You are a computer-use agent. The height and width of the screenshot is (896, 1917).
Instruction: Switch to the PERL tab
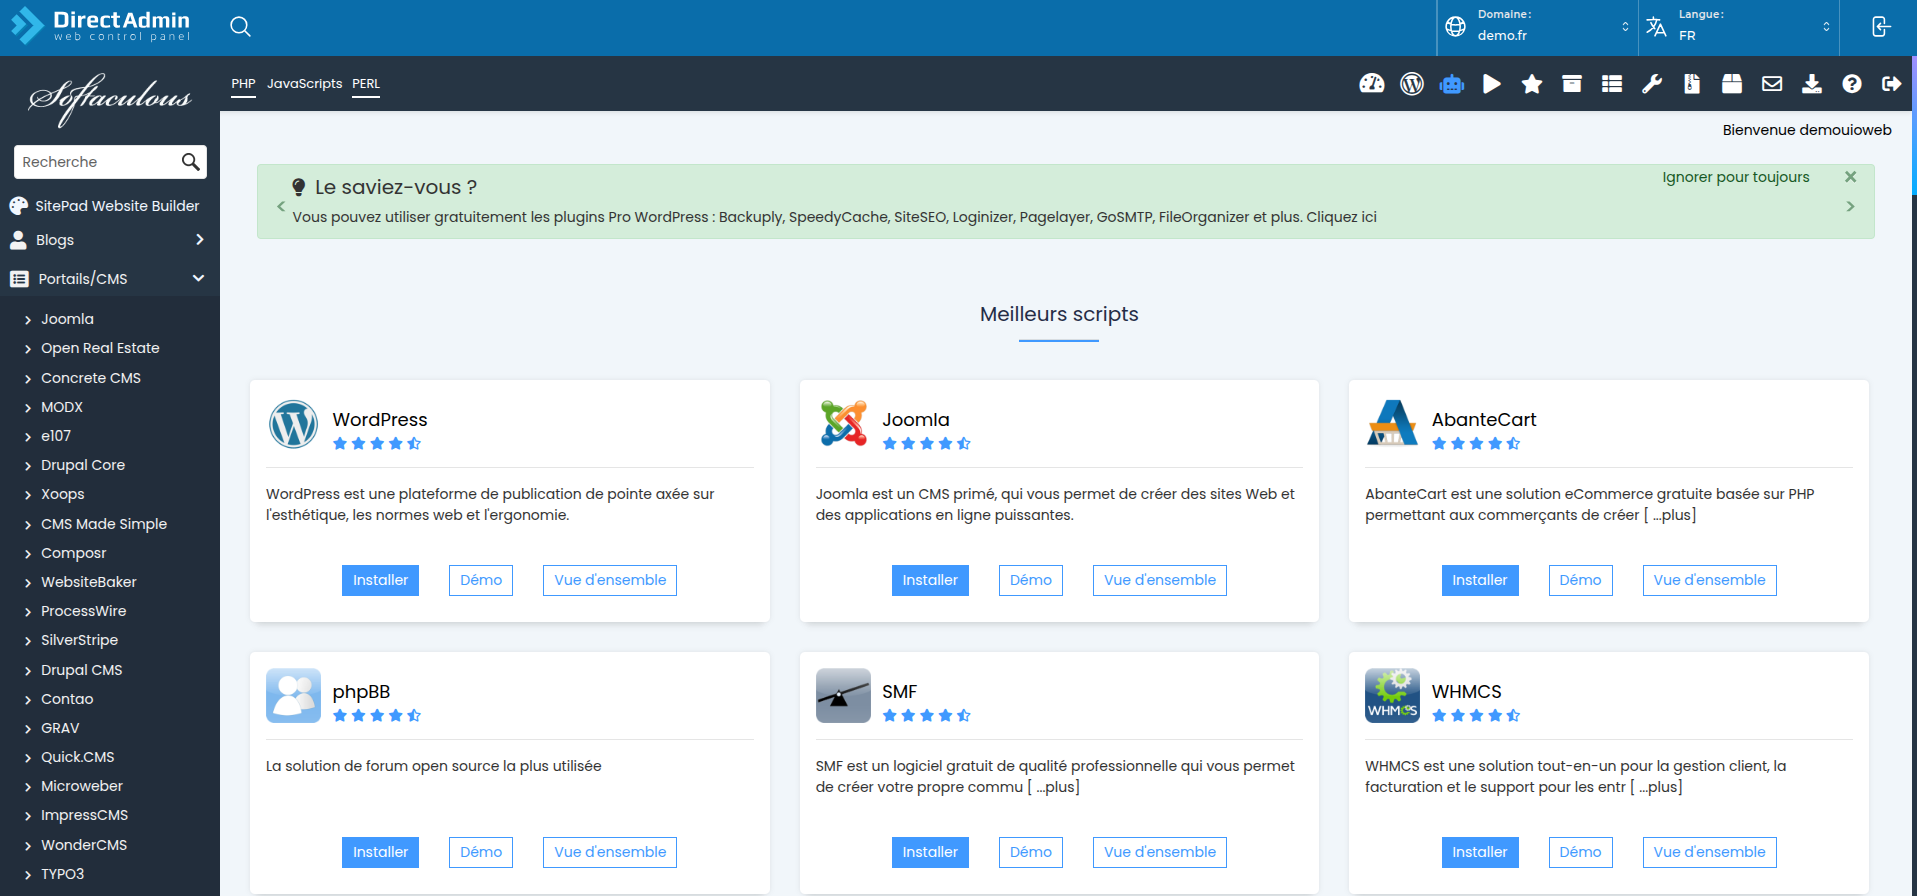pos(366,84)
